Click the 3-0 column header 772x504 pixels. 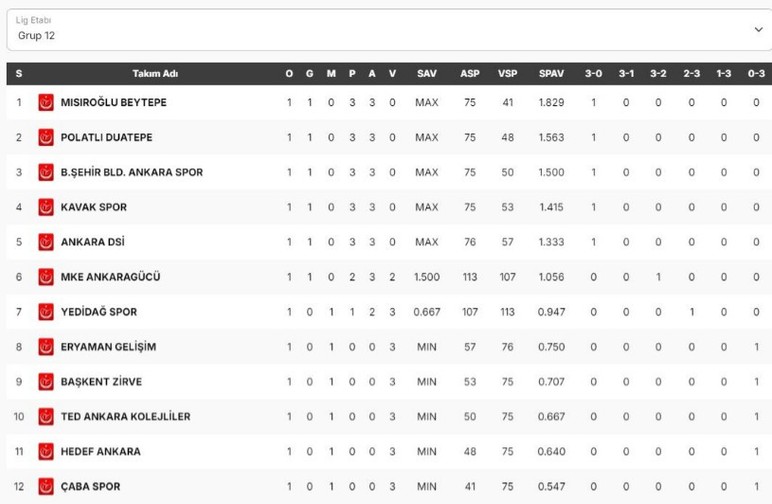point(593,73)
